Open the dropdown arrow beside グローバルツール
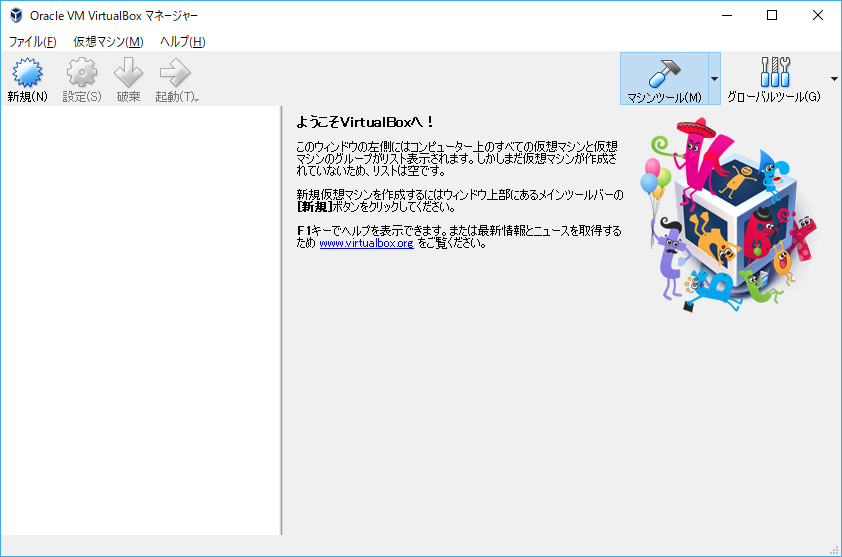This screenshot has width=842, height=557. click(x=834, y=79)
